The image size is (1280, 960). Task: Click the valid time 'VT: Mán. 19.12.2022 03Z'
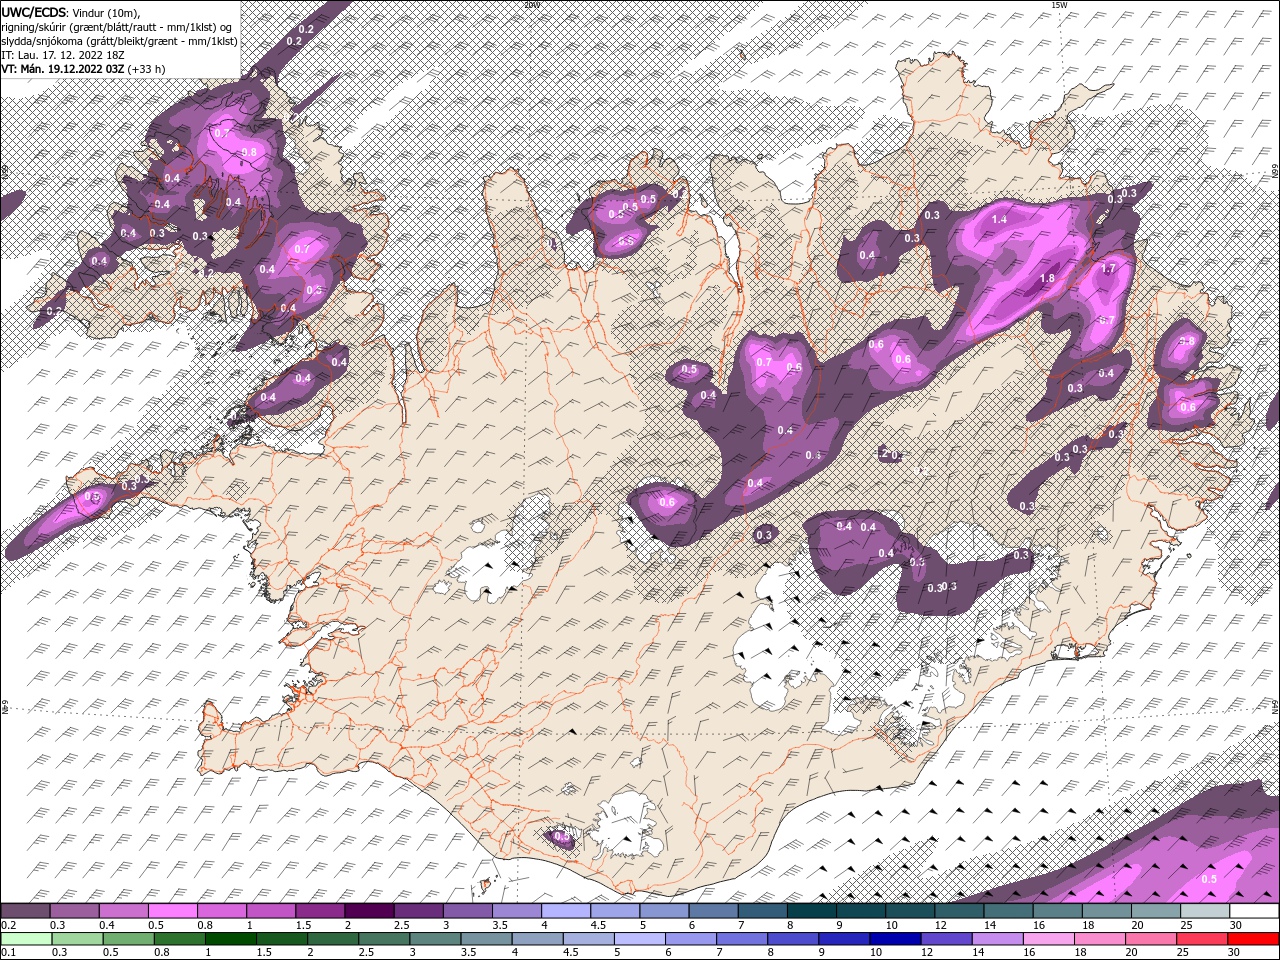[63, 69]
